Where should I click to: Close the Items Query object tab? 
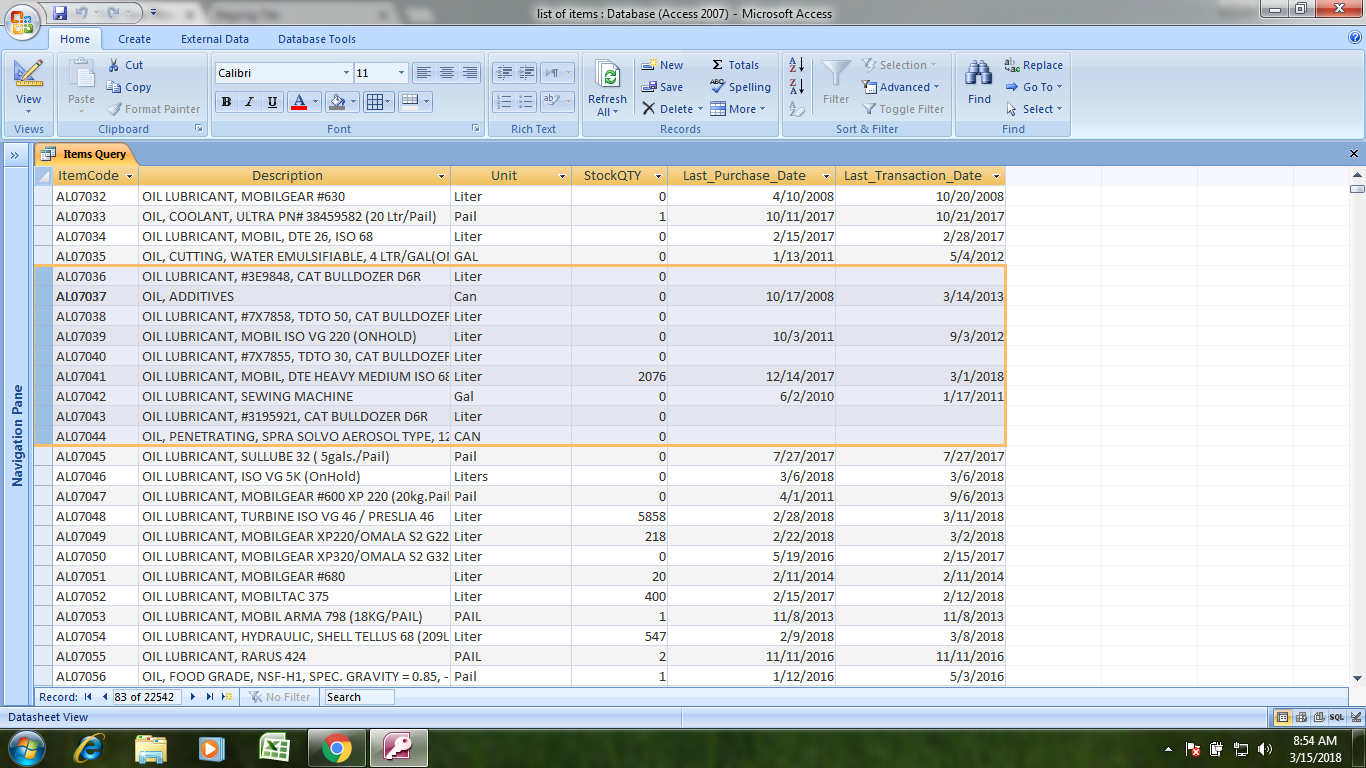coord(1354,154)
